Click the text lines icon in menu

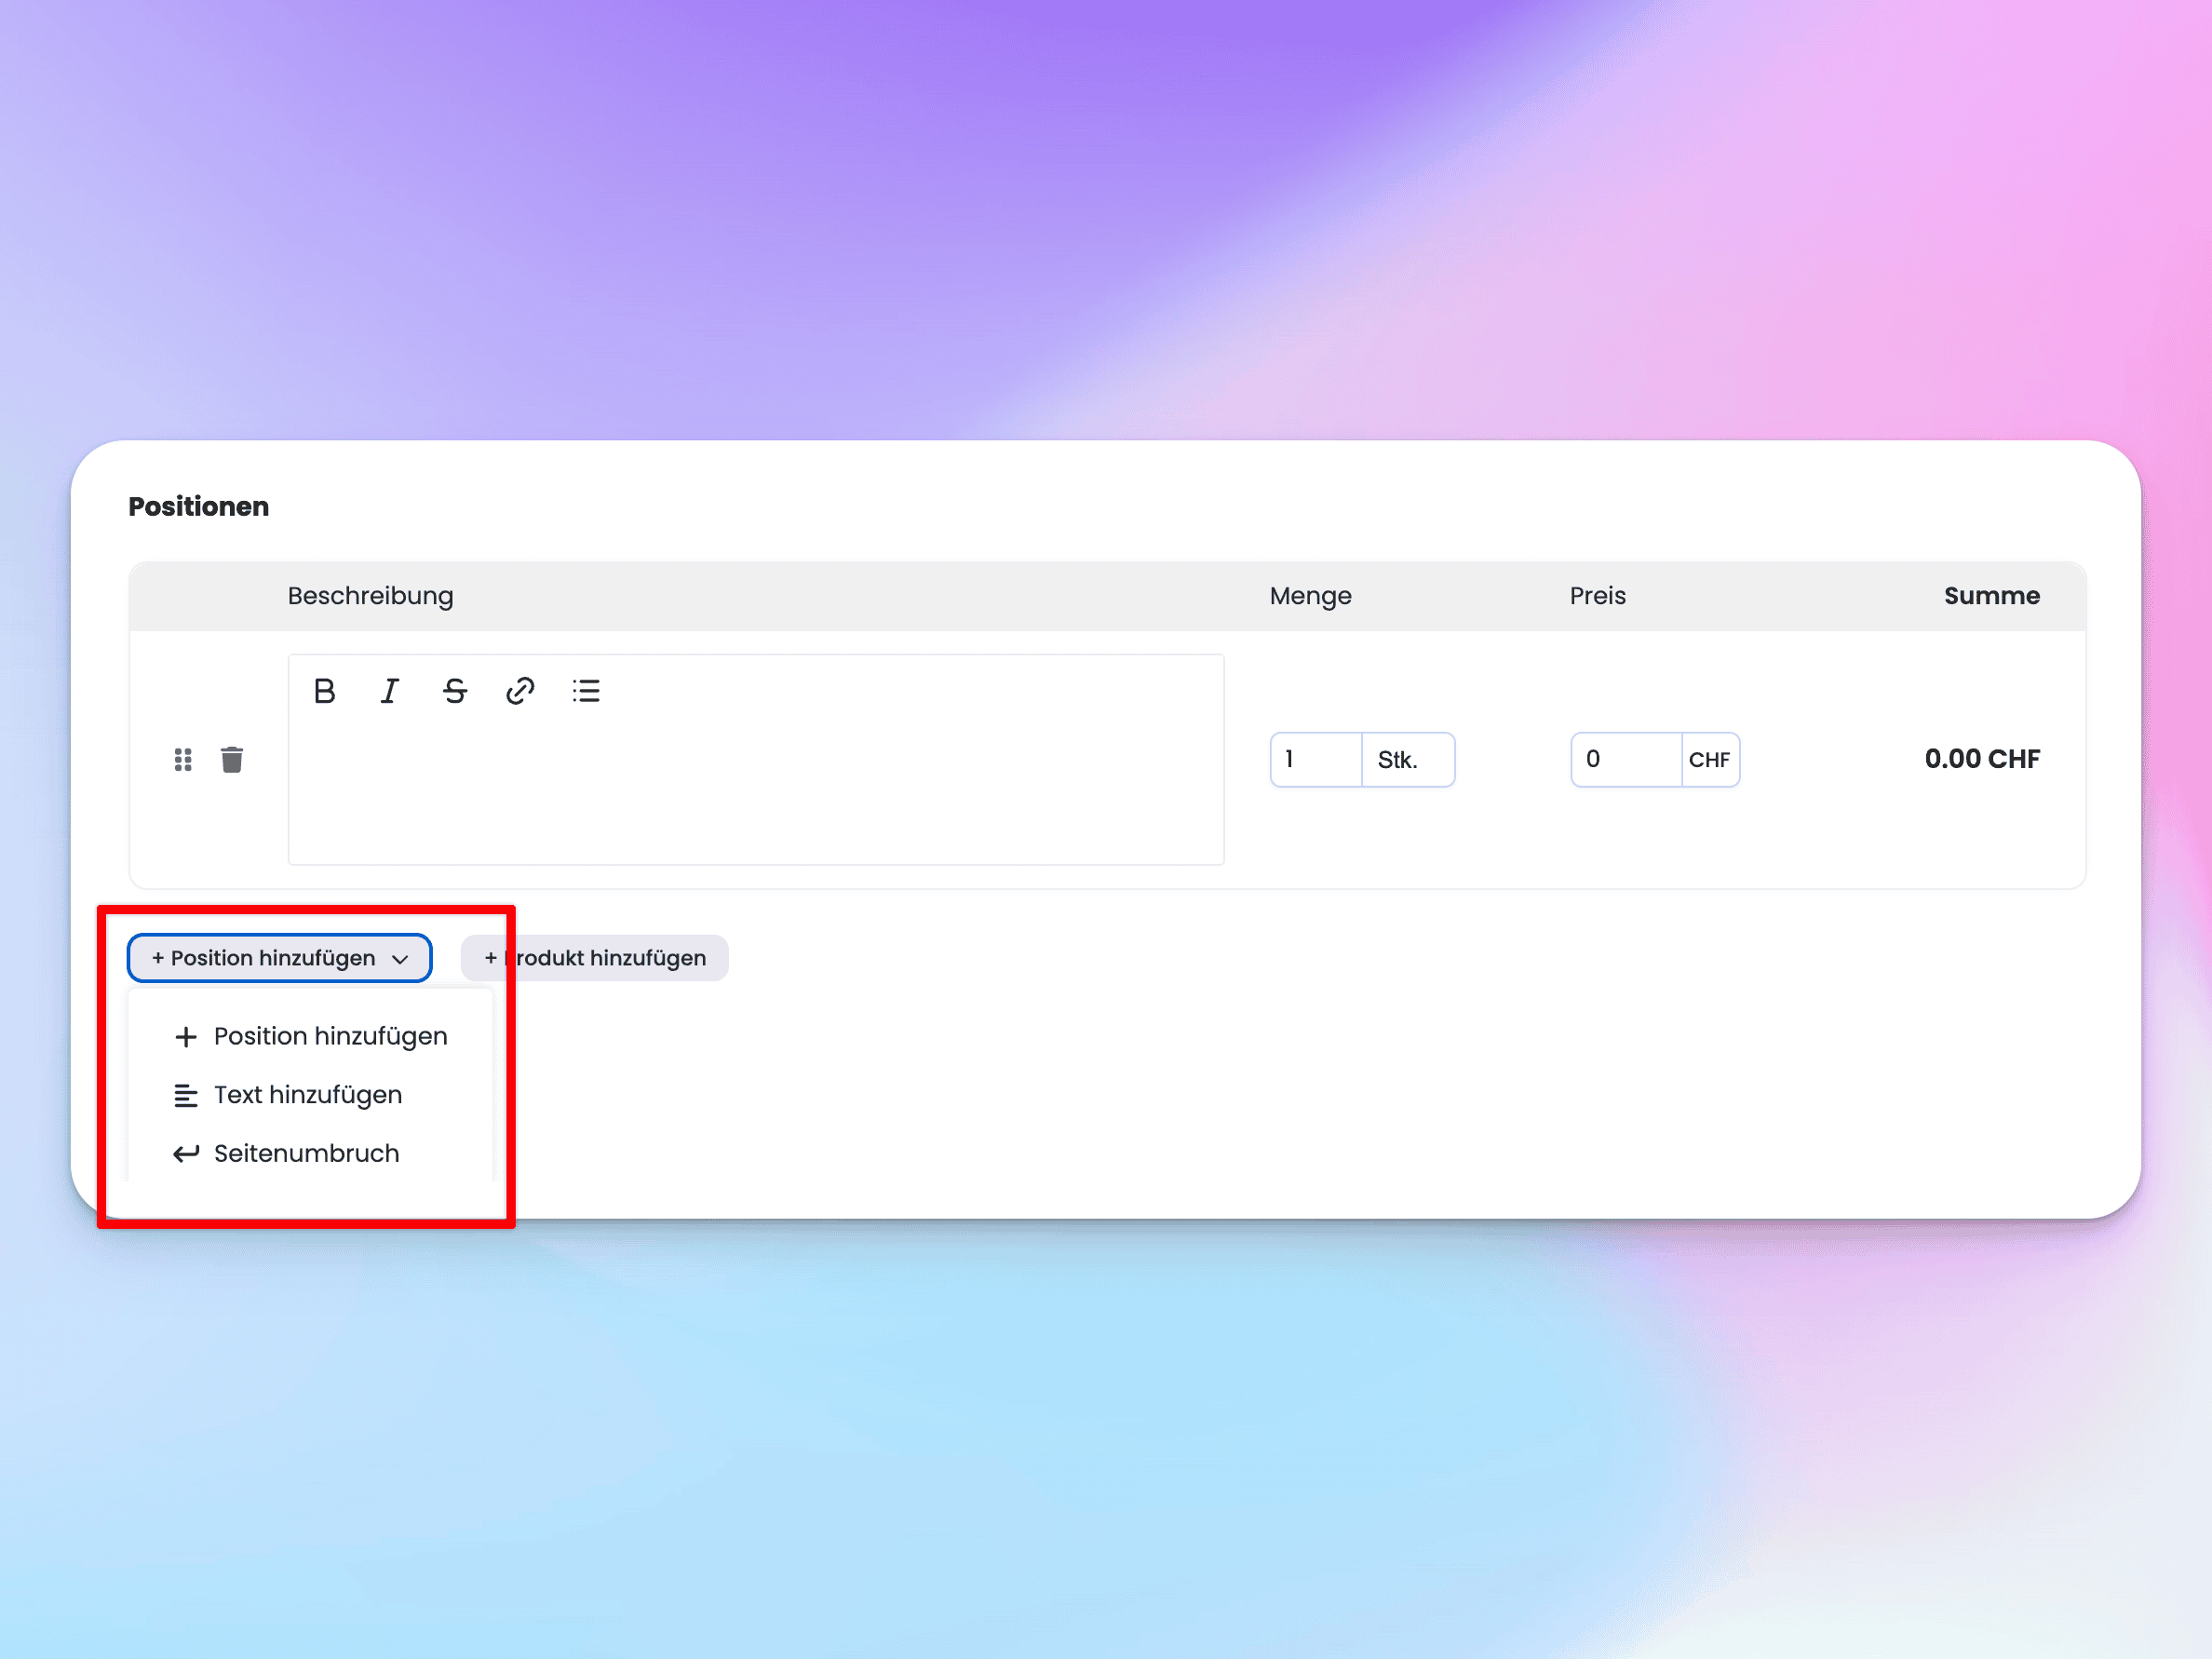point(186,1096)
